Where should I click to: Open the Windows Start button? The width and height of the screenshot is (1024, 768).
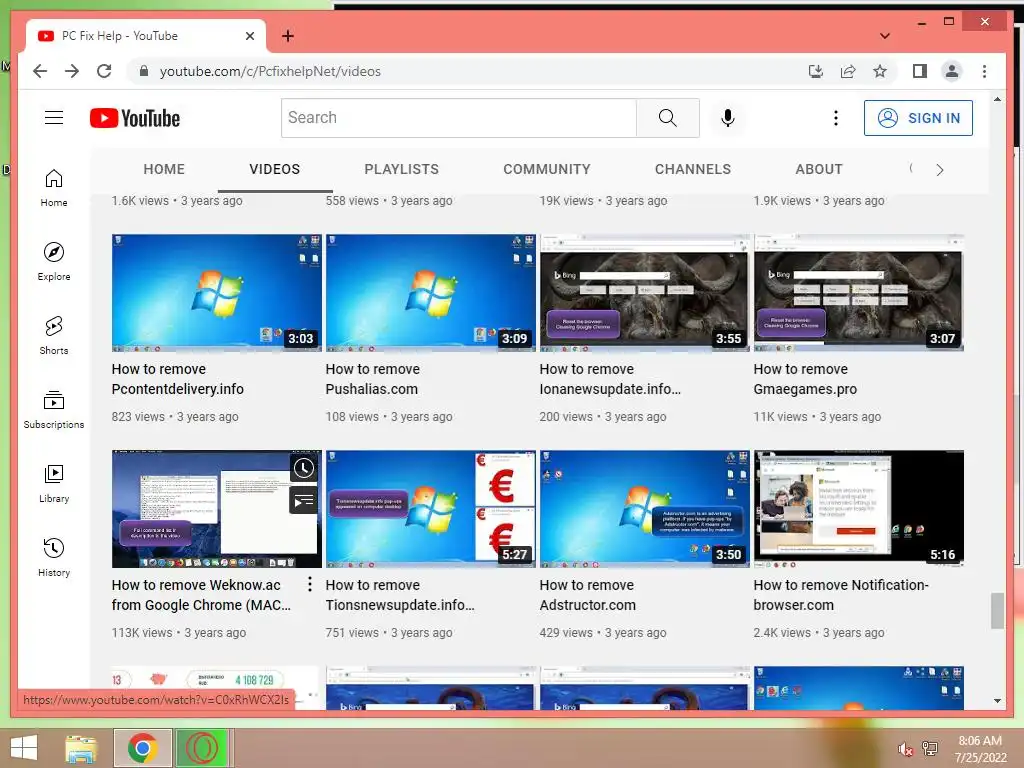(x=24, y=748)
